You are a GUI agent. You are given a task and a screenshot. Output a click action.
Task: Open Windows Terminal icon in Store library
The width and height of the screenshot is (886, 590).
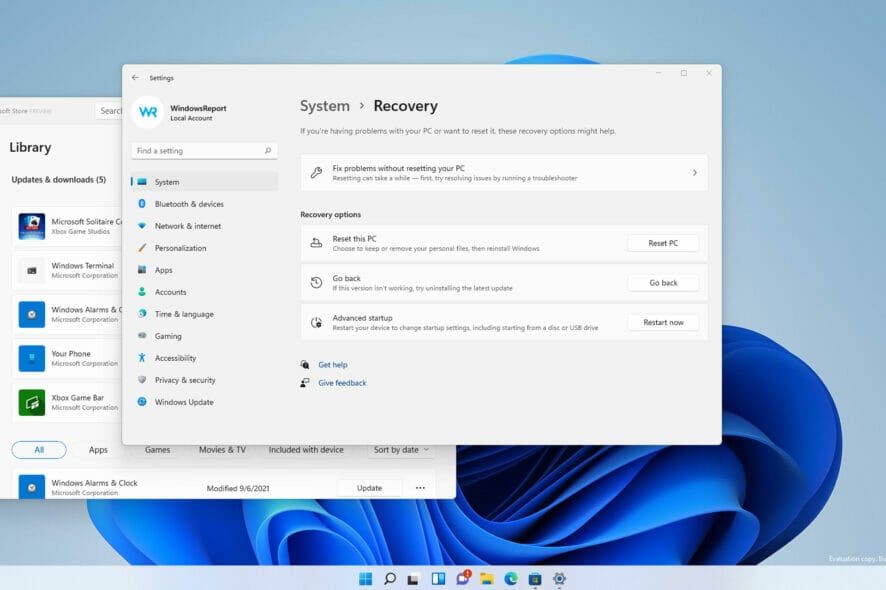[32, 270]
